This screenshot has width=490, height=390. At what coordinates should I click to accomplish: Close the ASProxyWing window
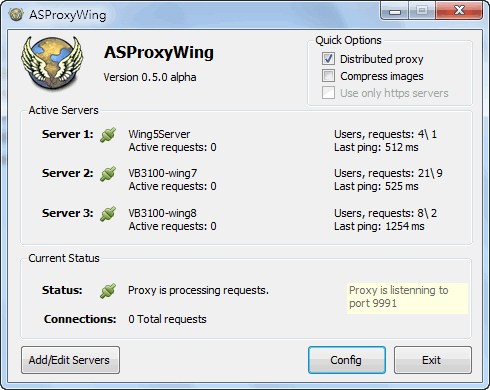point(459,11)
